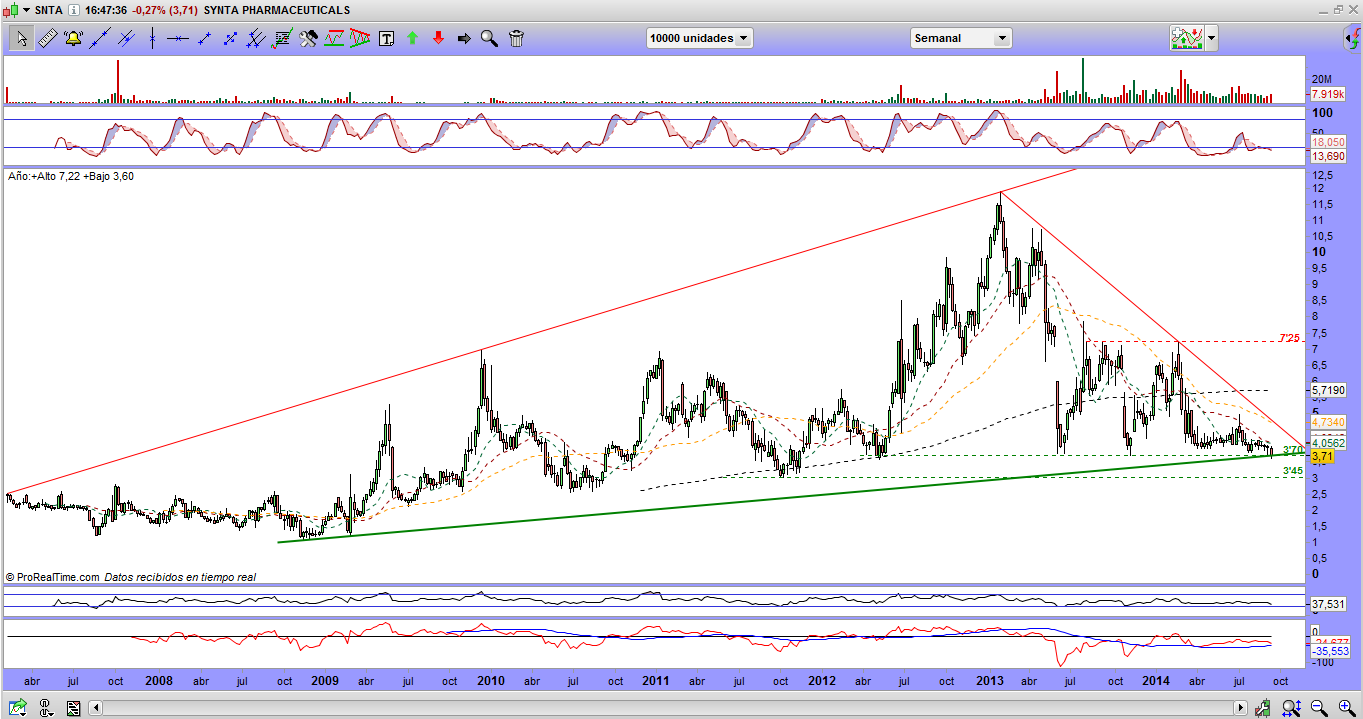Viewport: 1363px width, 719px height.
Task: Click the 2013 year label on time axis
Action: click(989, 681)
